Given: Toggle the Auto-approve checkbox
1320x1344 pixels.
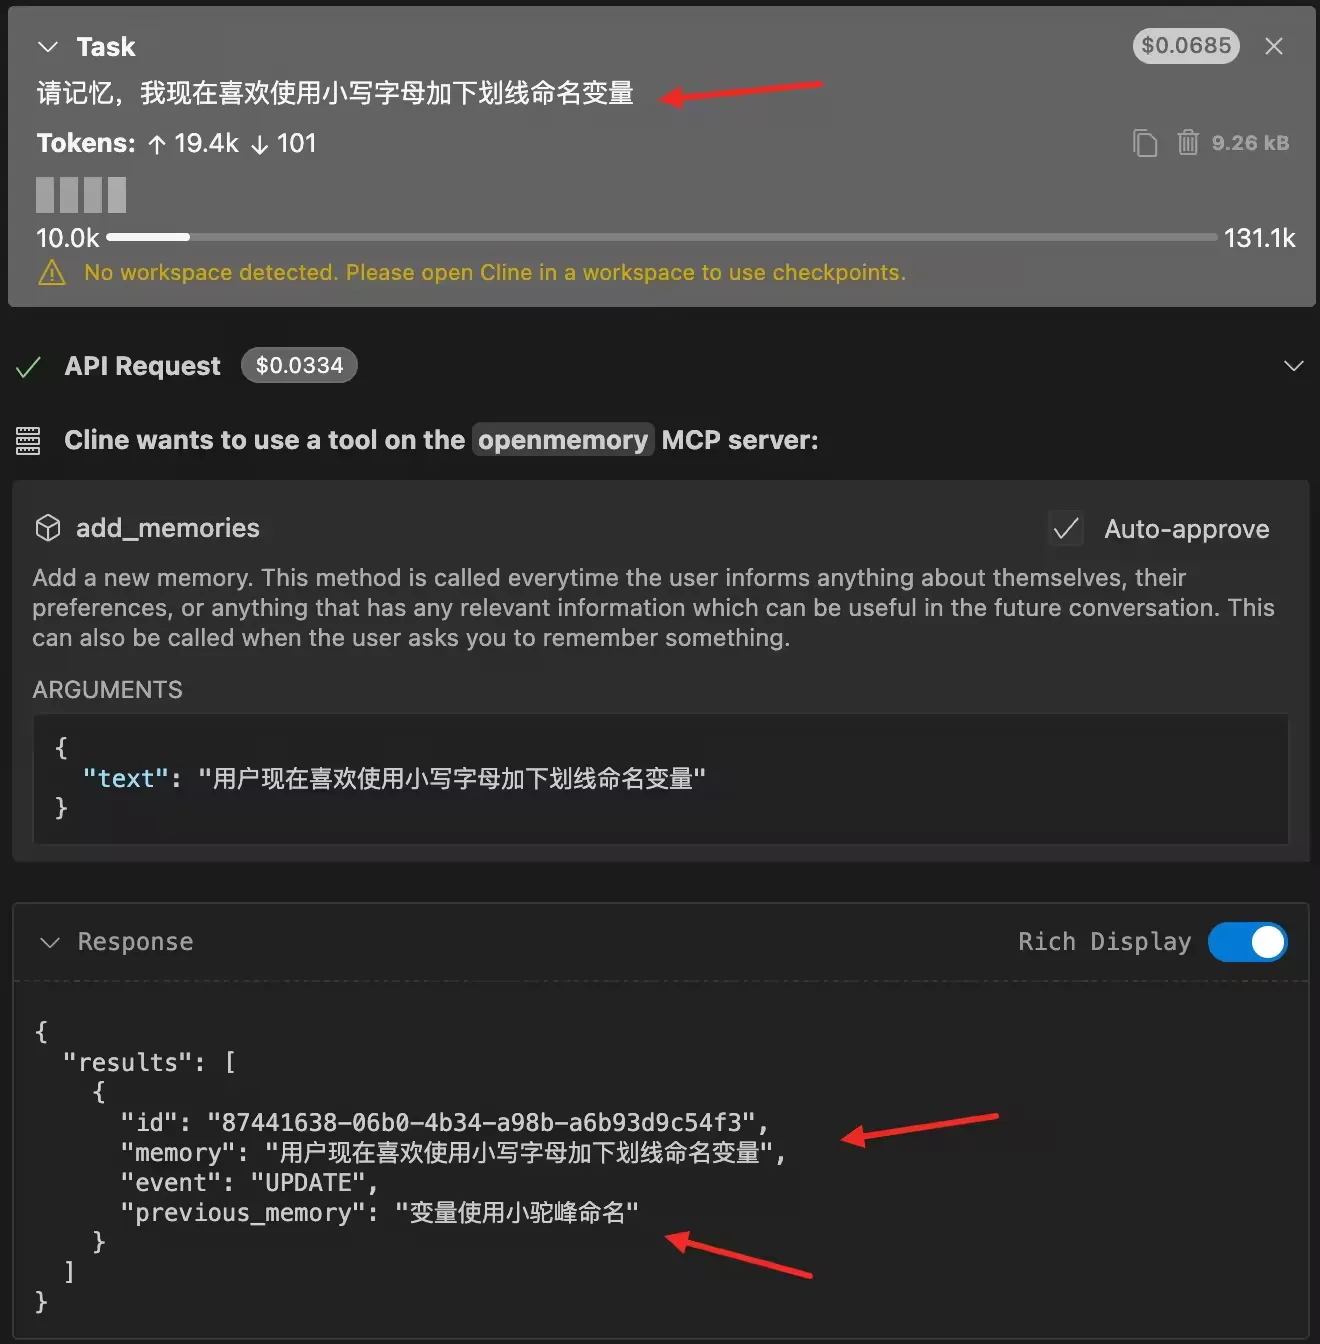Looking at the screenshot, I should (1066, 528).
